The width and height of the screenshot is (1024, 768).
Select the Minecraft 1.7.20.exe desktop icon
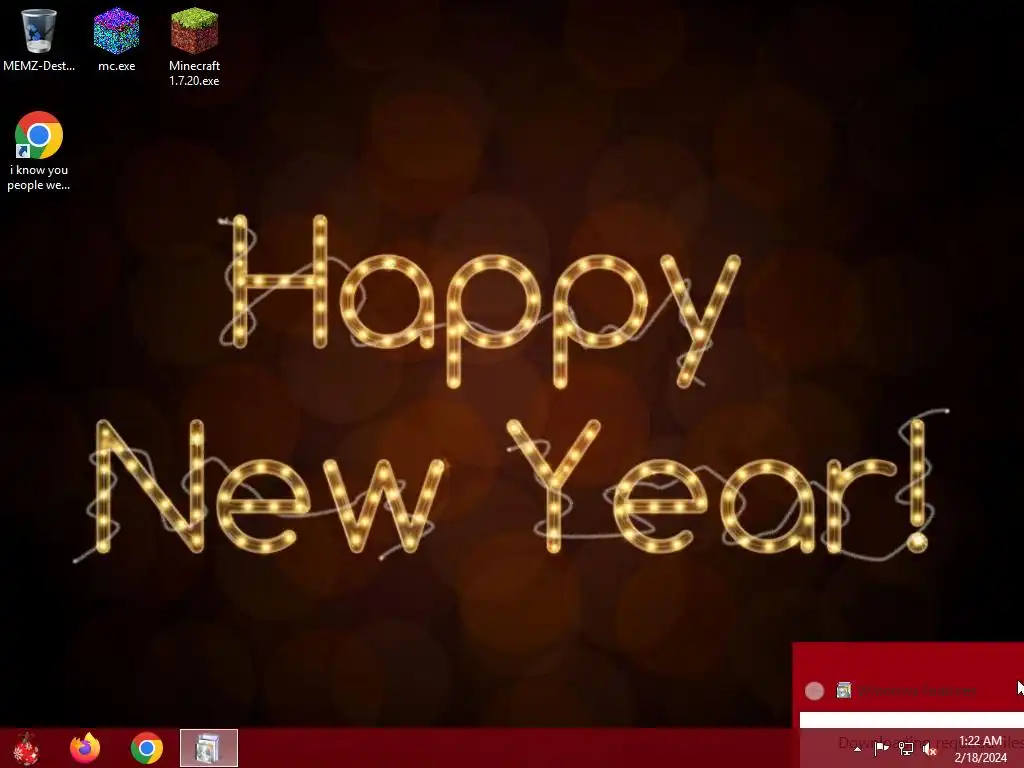tap(194, 47)
